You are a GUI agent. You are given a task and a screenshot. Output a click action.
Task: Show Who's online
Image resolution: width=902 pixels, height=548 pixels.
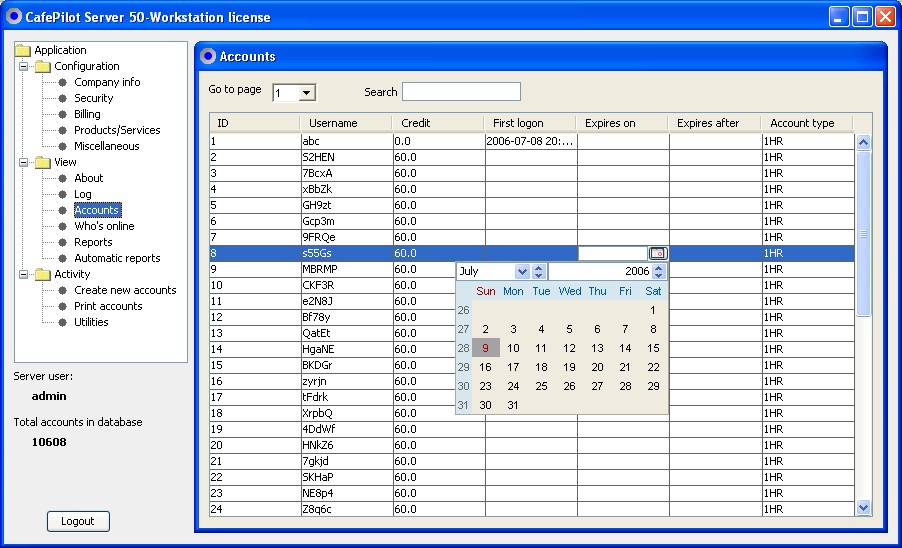(x=104, y=226)
